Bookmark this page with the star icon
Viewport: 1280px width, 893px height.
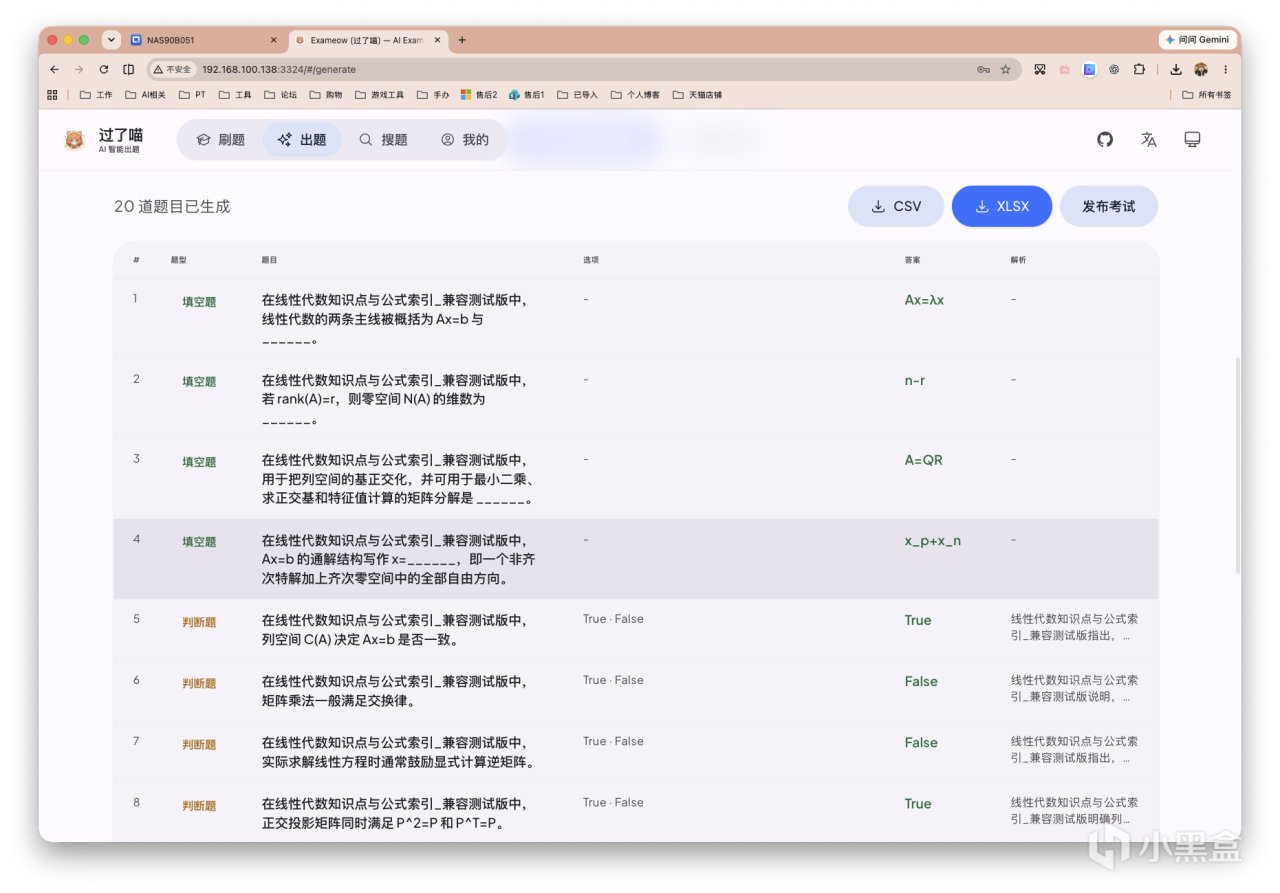coord(1005,69)
